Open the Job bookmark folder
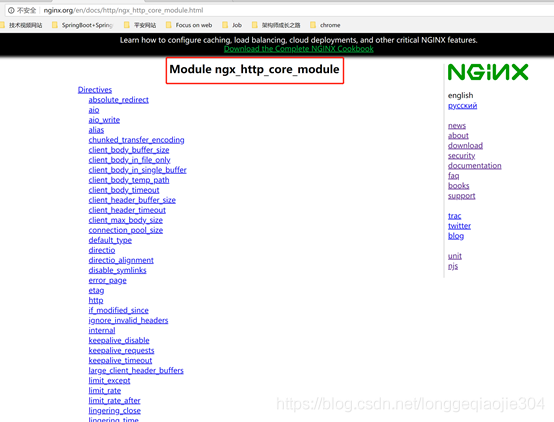This screenshot has width=554, height=422. 232,25
